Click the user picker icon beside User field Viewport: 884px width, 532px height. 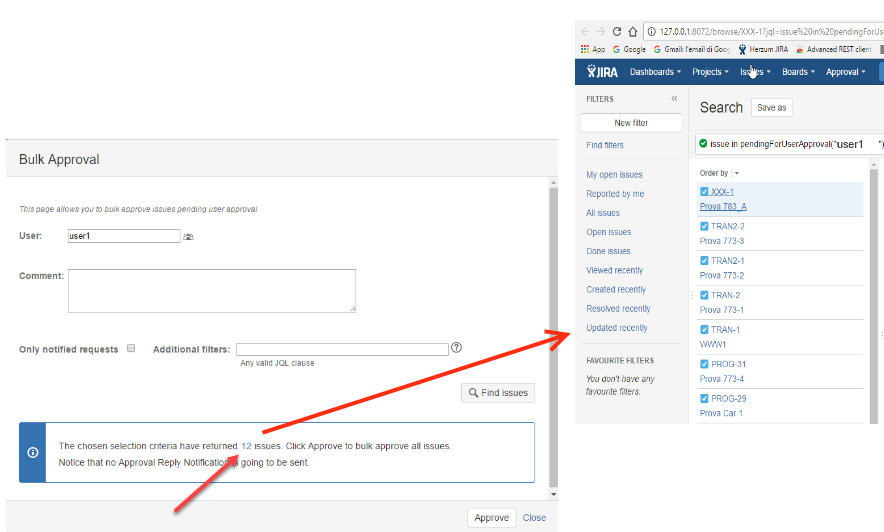(188, 237)
